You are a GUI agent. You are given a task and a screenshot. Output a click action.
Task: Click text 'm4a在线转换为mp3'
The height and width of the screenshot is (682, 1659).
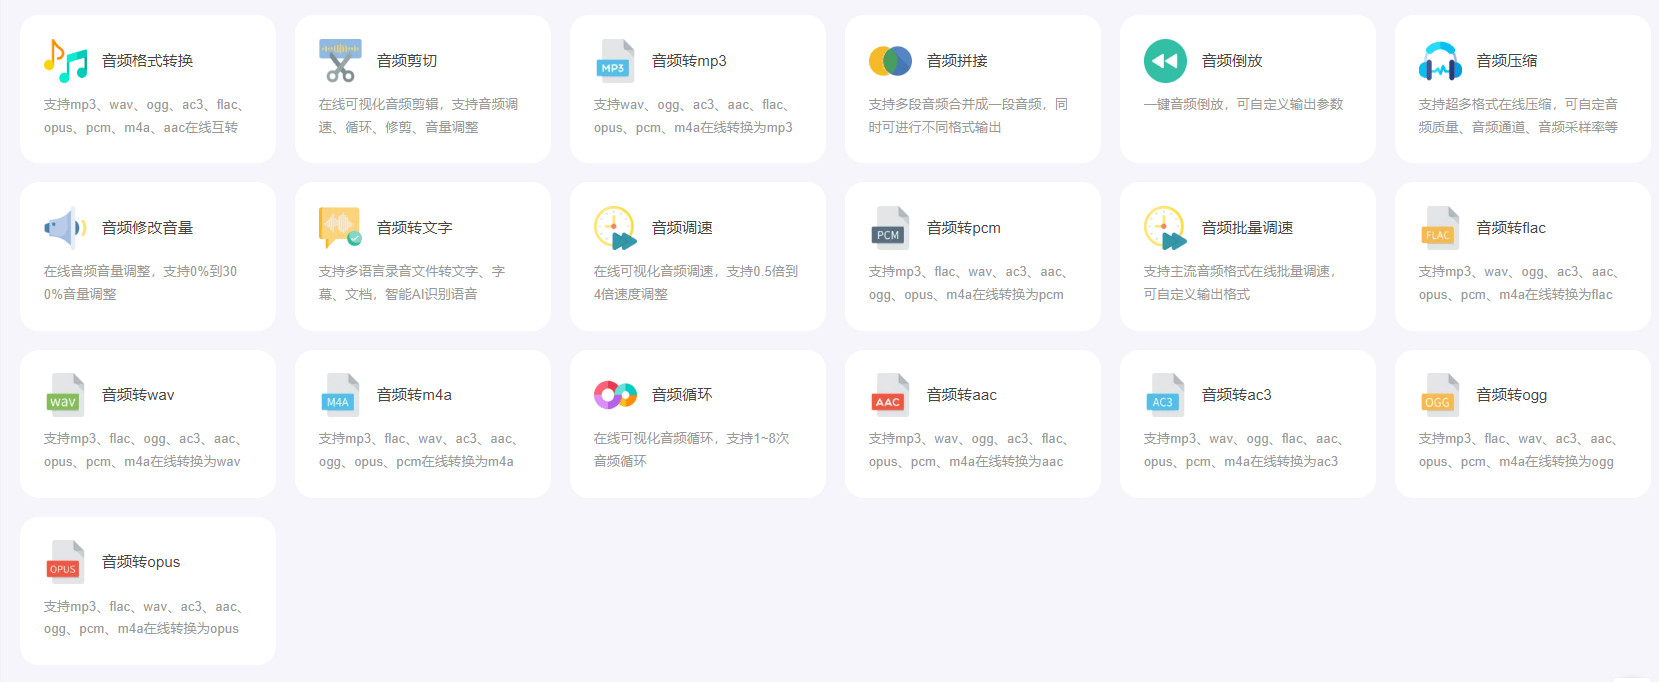[733, 127]
